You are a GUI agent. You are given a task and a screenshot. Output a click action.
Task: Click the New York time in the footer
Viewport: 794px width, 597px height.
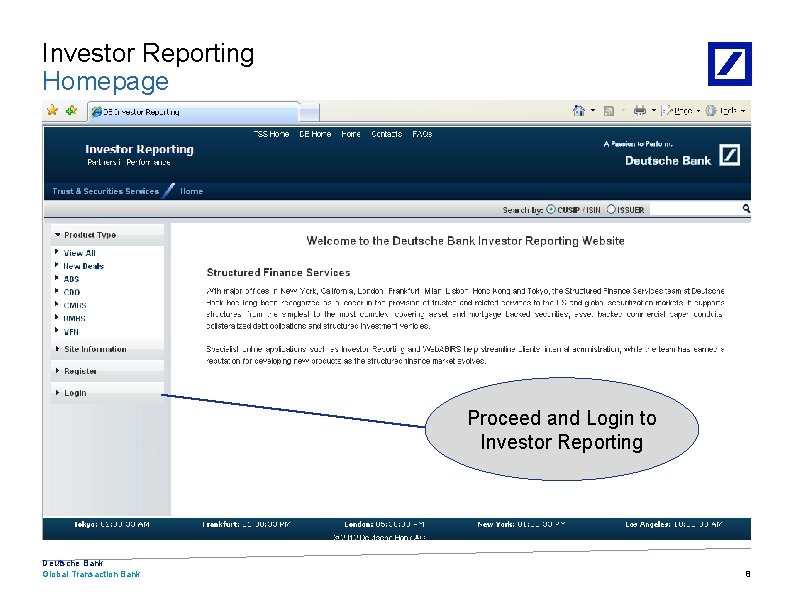pos(521,525)
